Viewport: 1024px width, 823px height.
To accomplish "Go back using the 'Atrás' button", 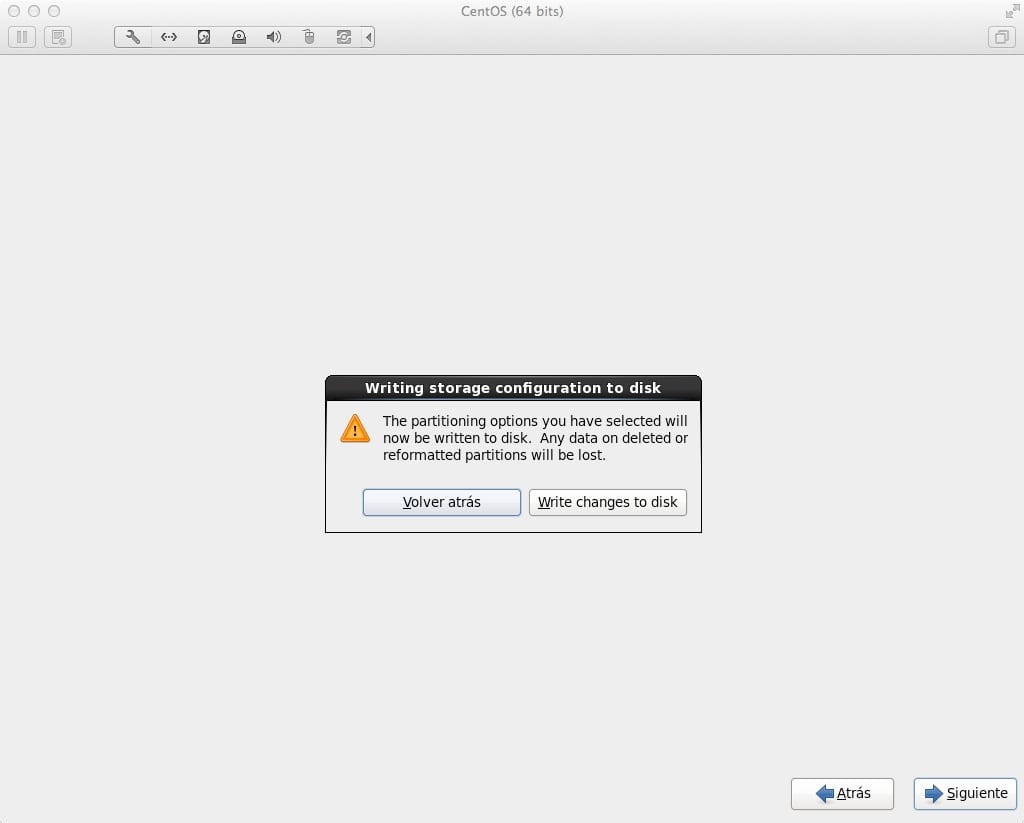I will [x=842, y=793].
